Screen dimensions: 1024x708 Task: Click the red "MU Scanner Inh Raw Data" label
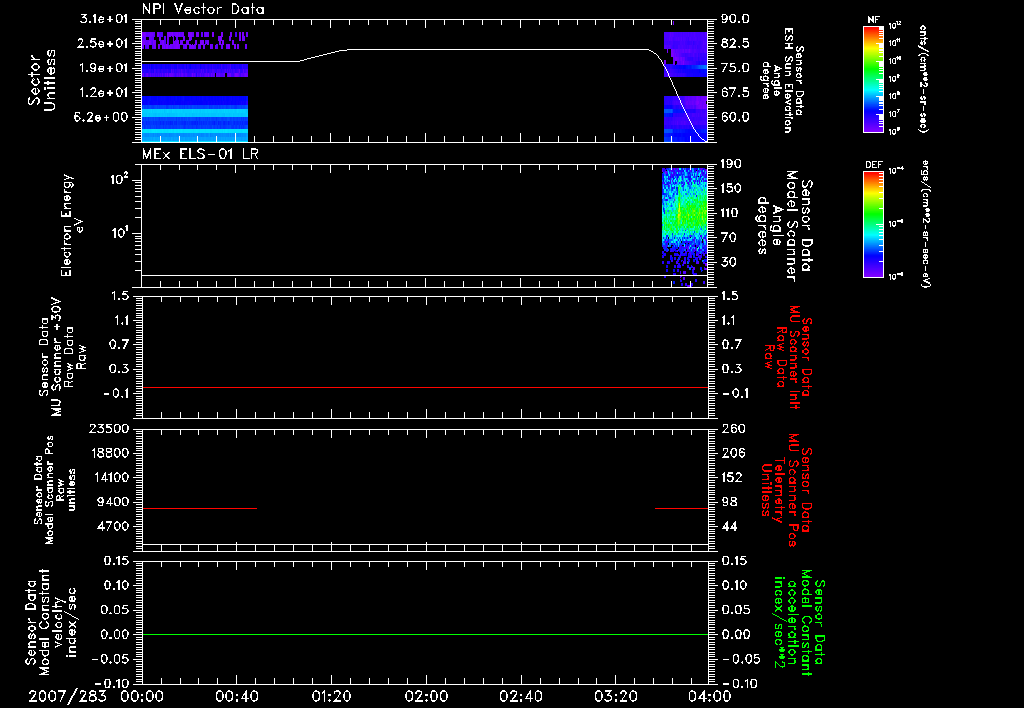click(787, 357)
